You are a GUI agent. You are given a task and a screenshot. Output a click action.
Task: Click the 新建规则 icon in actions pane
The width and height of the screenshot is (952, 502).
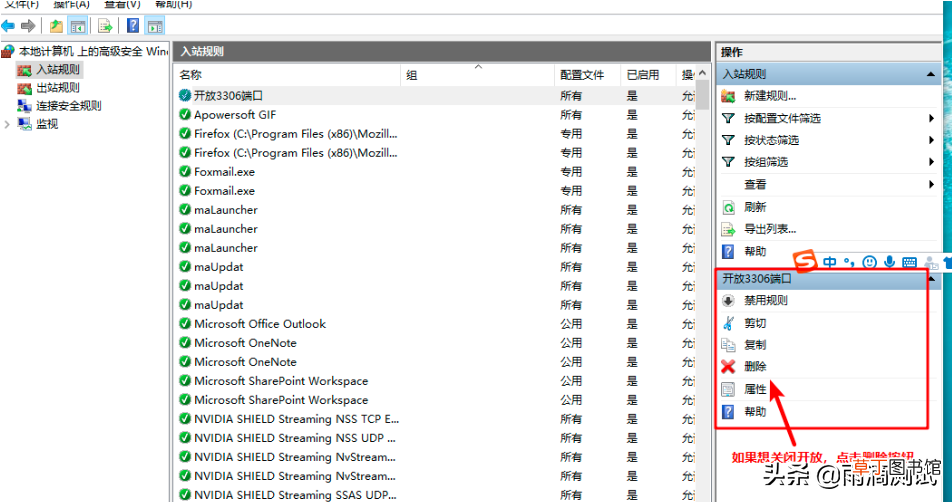(x=728, y=96)
